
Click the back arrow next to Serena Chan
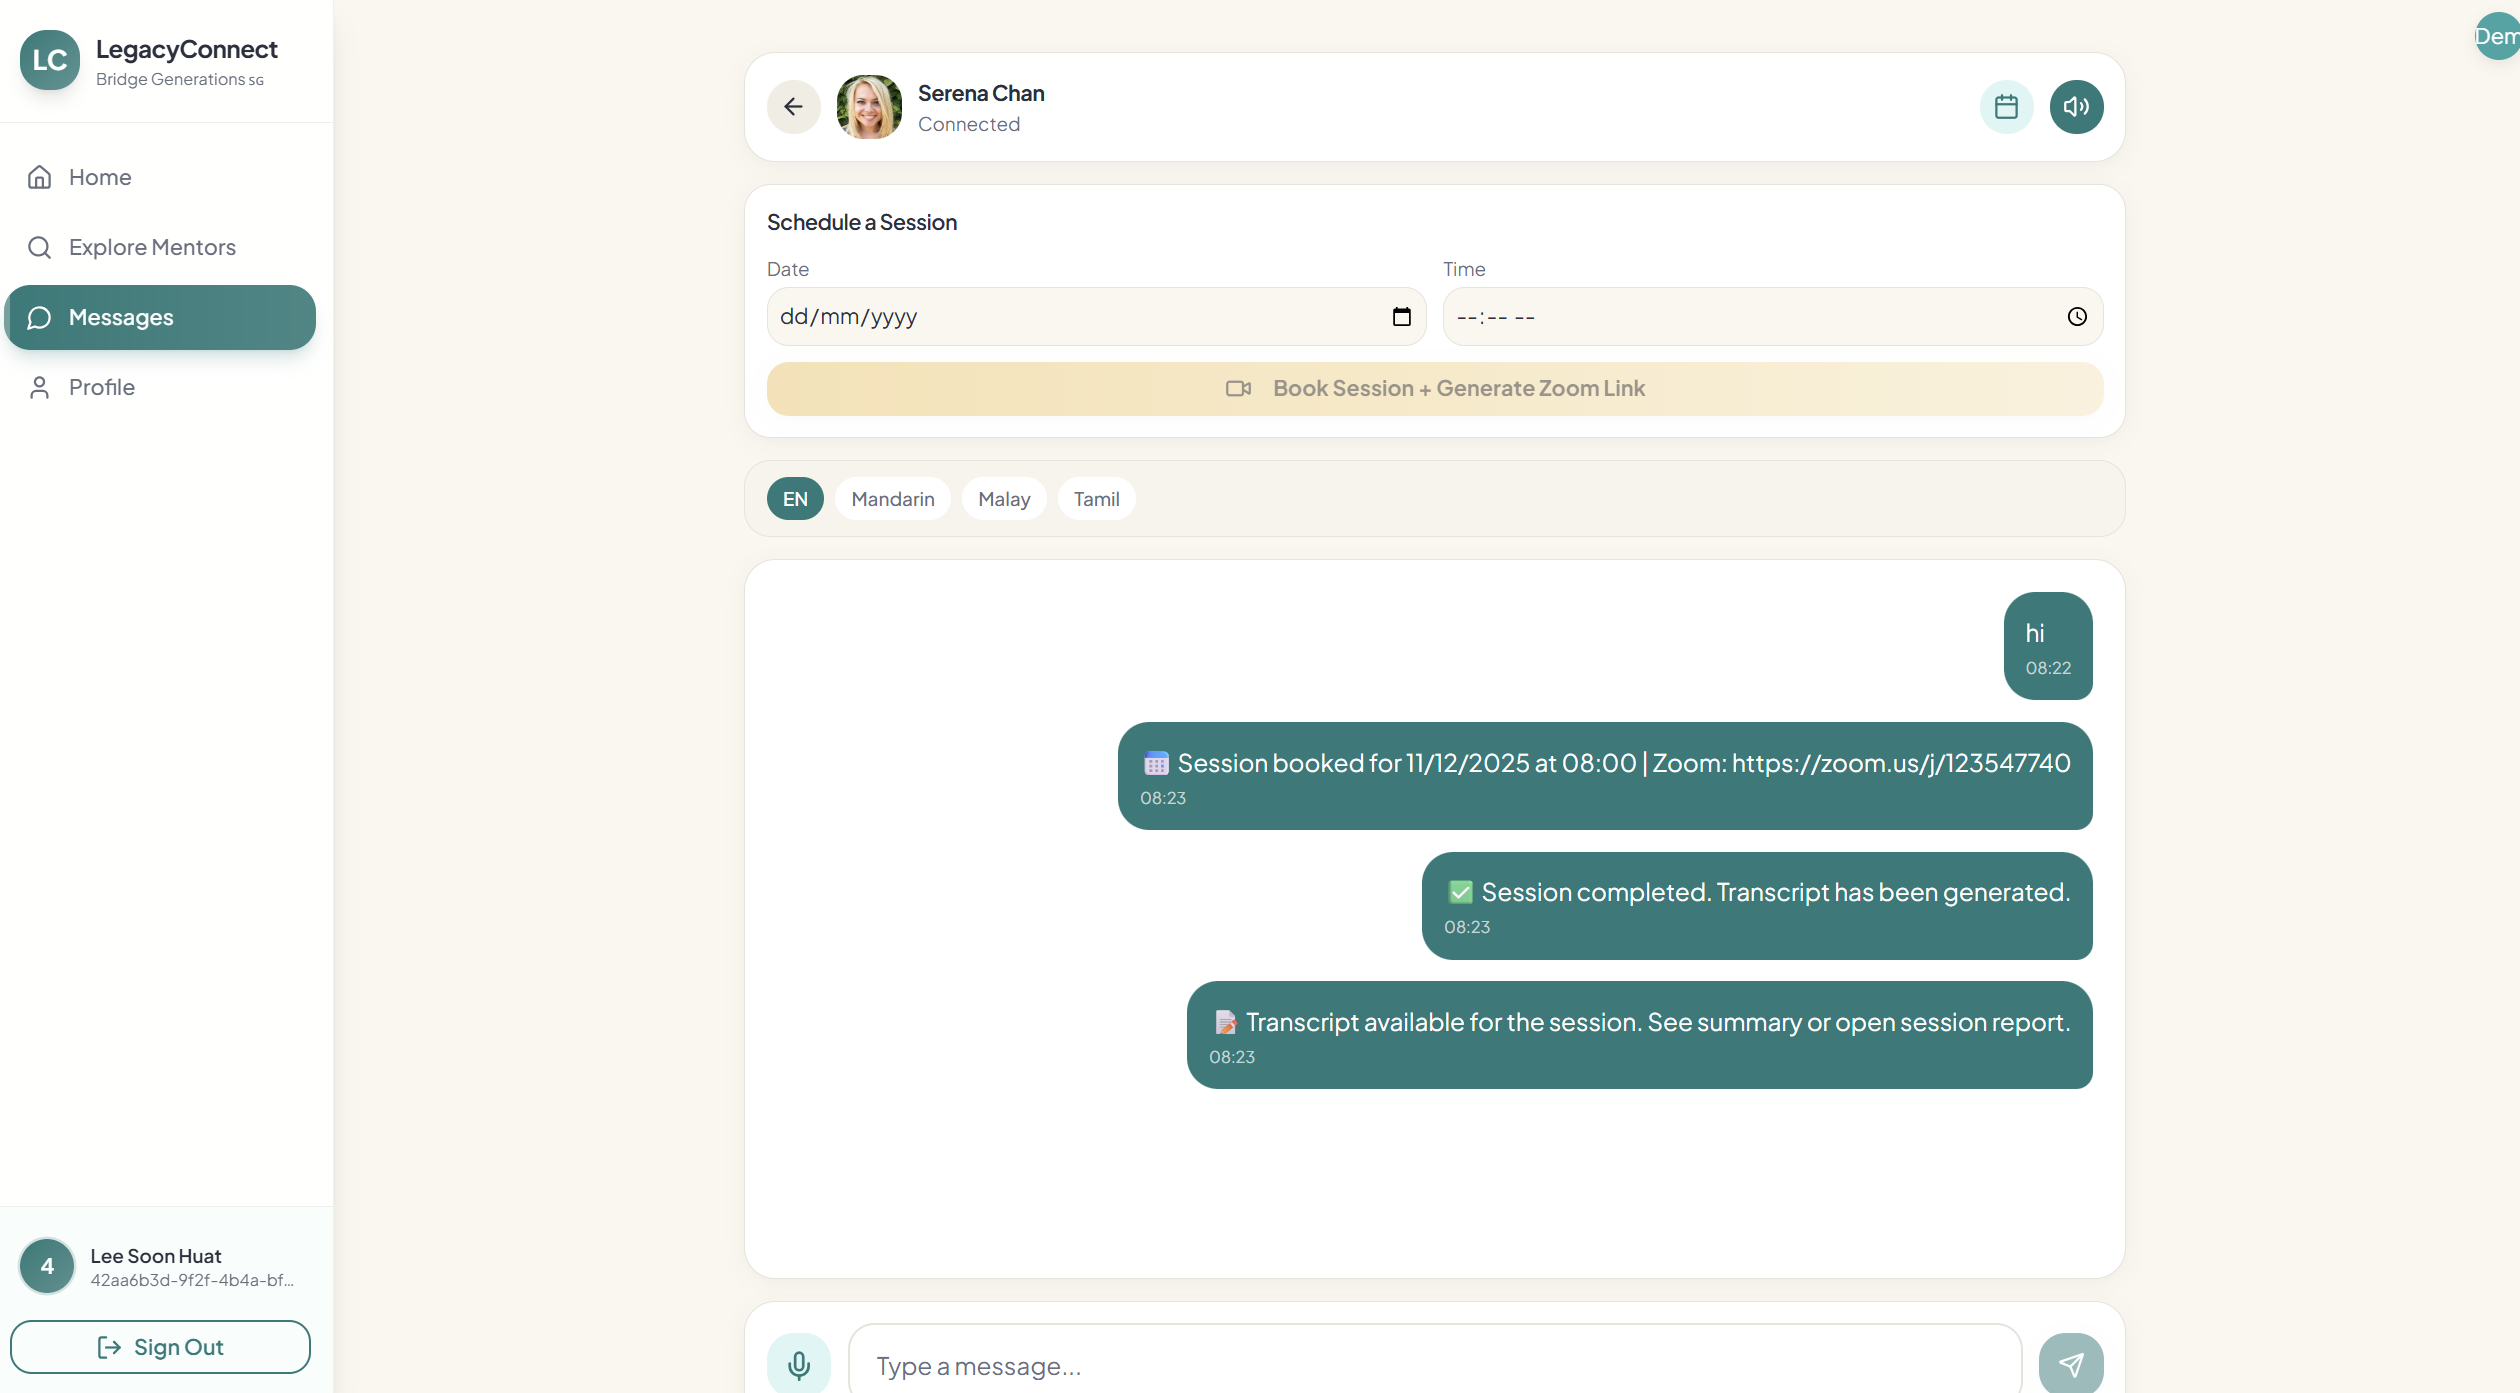pyautogui.click(x=793, y=107)
